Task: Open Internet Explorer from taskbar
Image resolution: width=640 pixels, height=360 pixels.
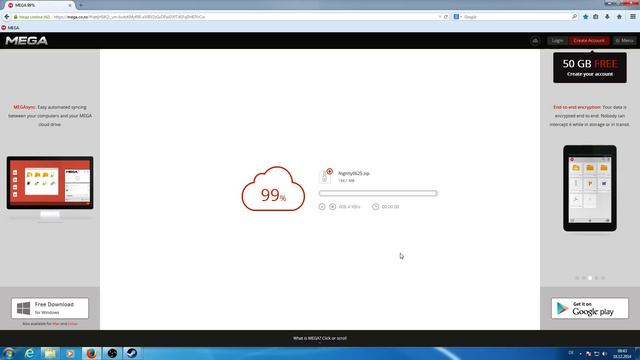Action: click(29, 353)
